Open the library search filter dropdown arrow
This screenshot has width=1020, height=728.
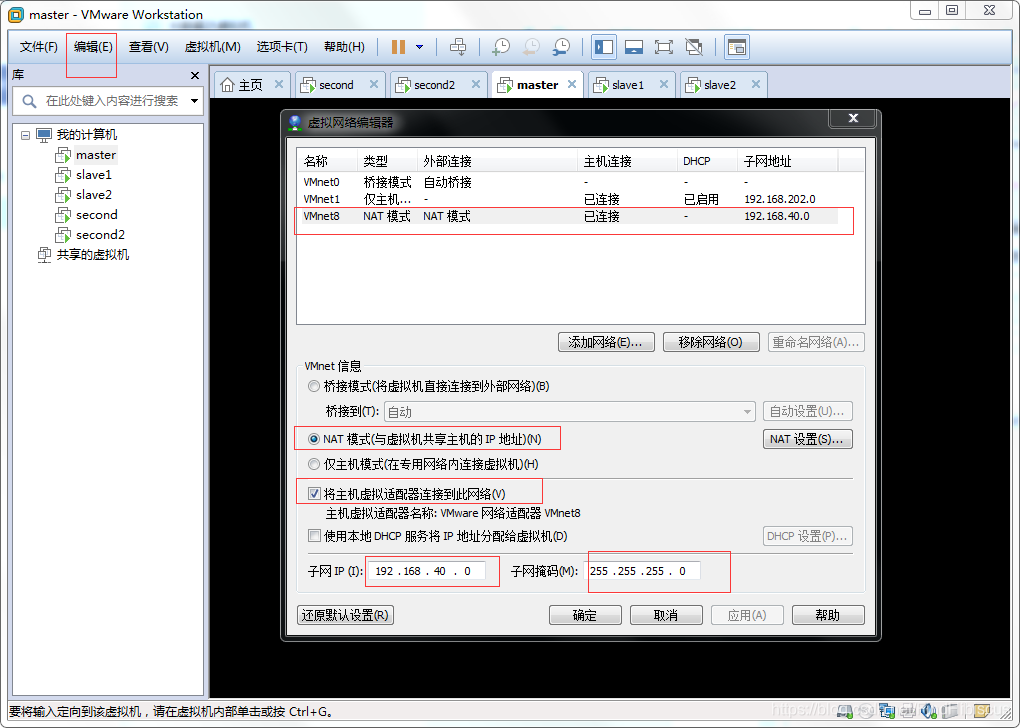[195, 101]
